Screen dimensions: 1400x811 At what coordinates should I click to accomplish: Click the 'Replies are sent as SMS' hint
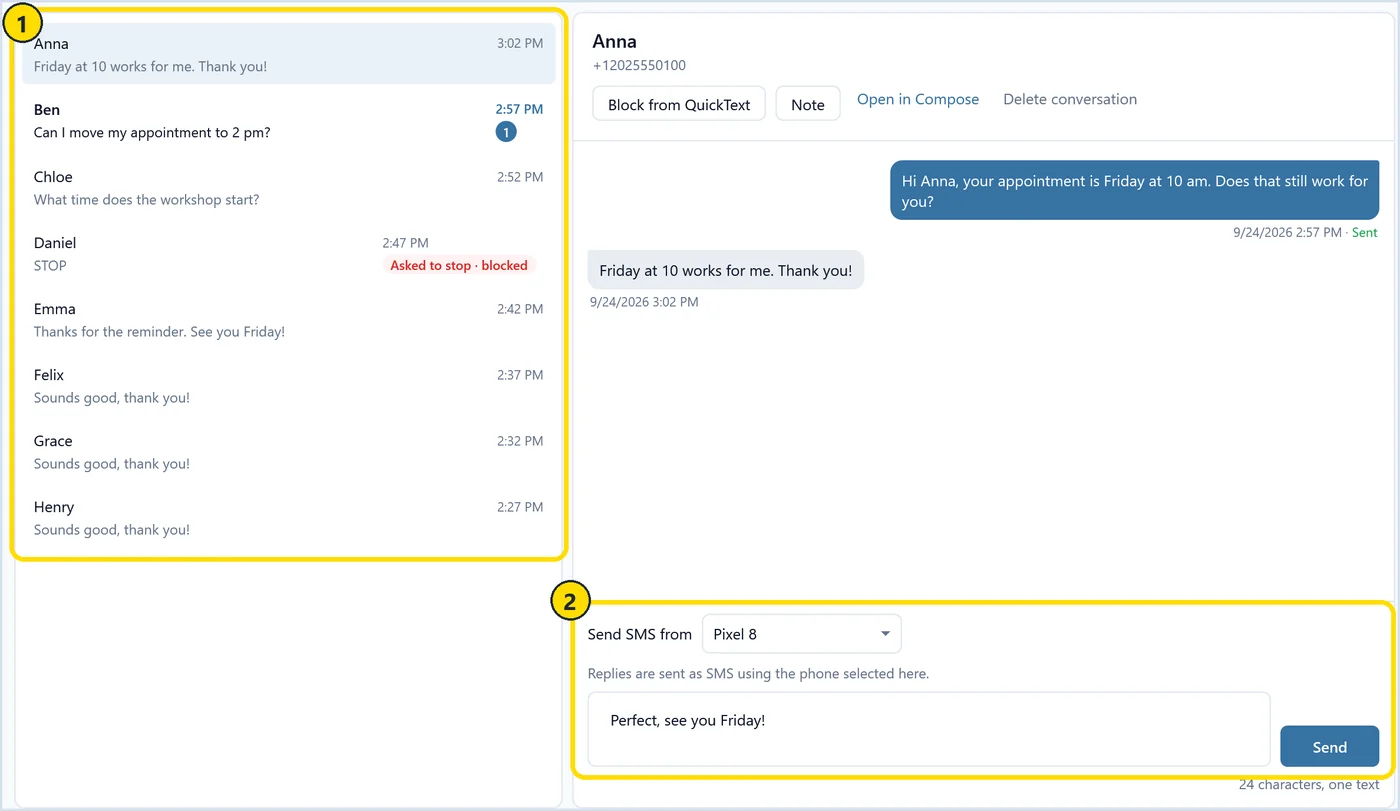point(758,673)
